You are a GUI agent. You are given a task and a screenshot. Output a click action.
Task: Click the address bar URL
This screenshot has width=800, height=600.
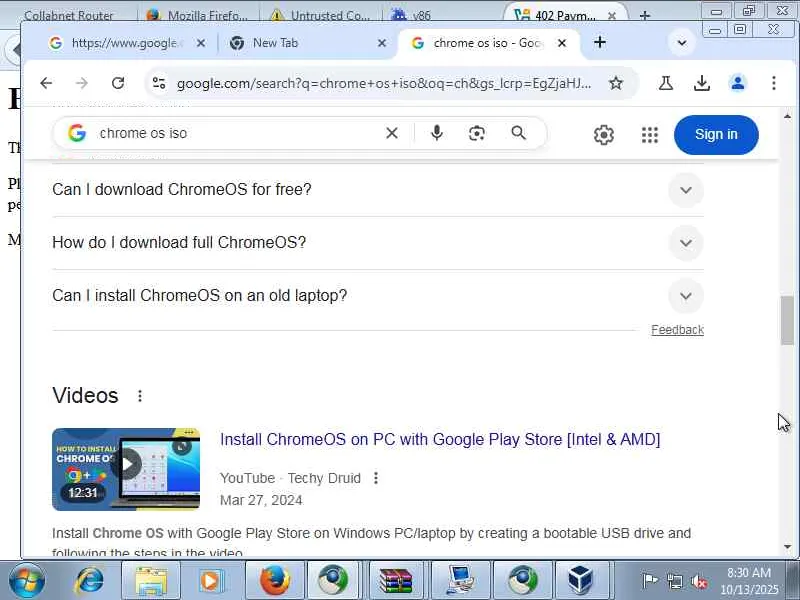pos(384,83)
